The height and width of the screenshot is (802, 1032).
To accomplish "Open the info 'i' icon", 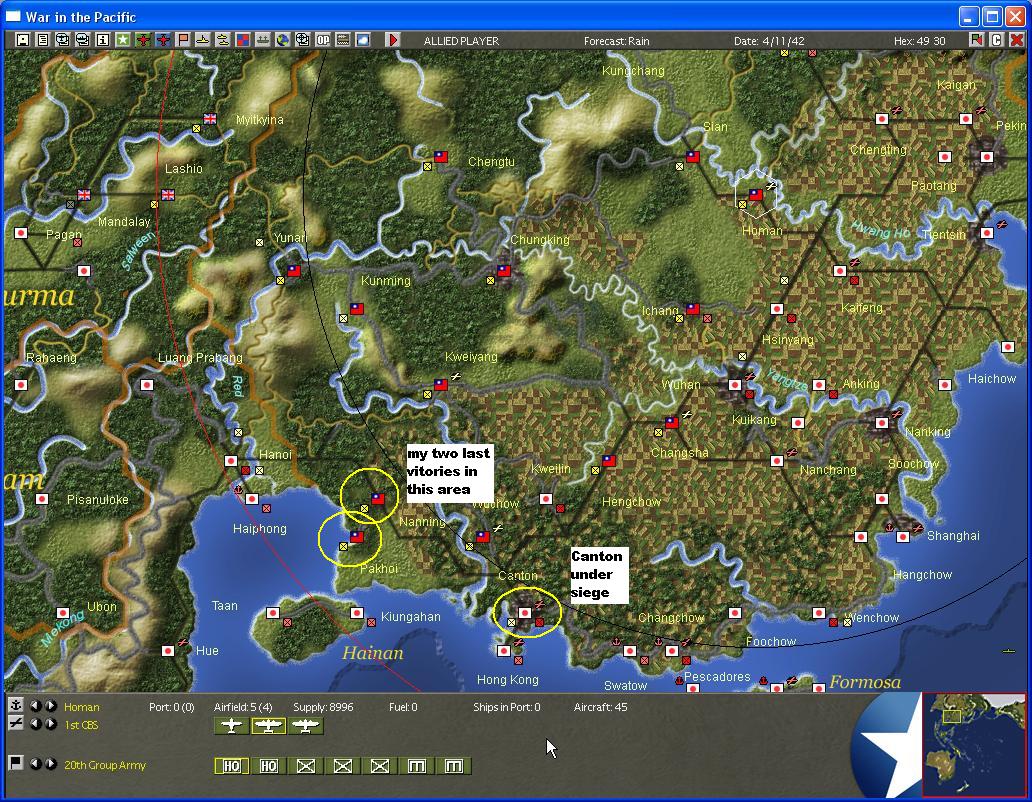I will tap(103, 40).
